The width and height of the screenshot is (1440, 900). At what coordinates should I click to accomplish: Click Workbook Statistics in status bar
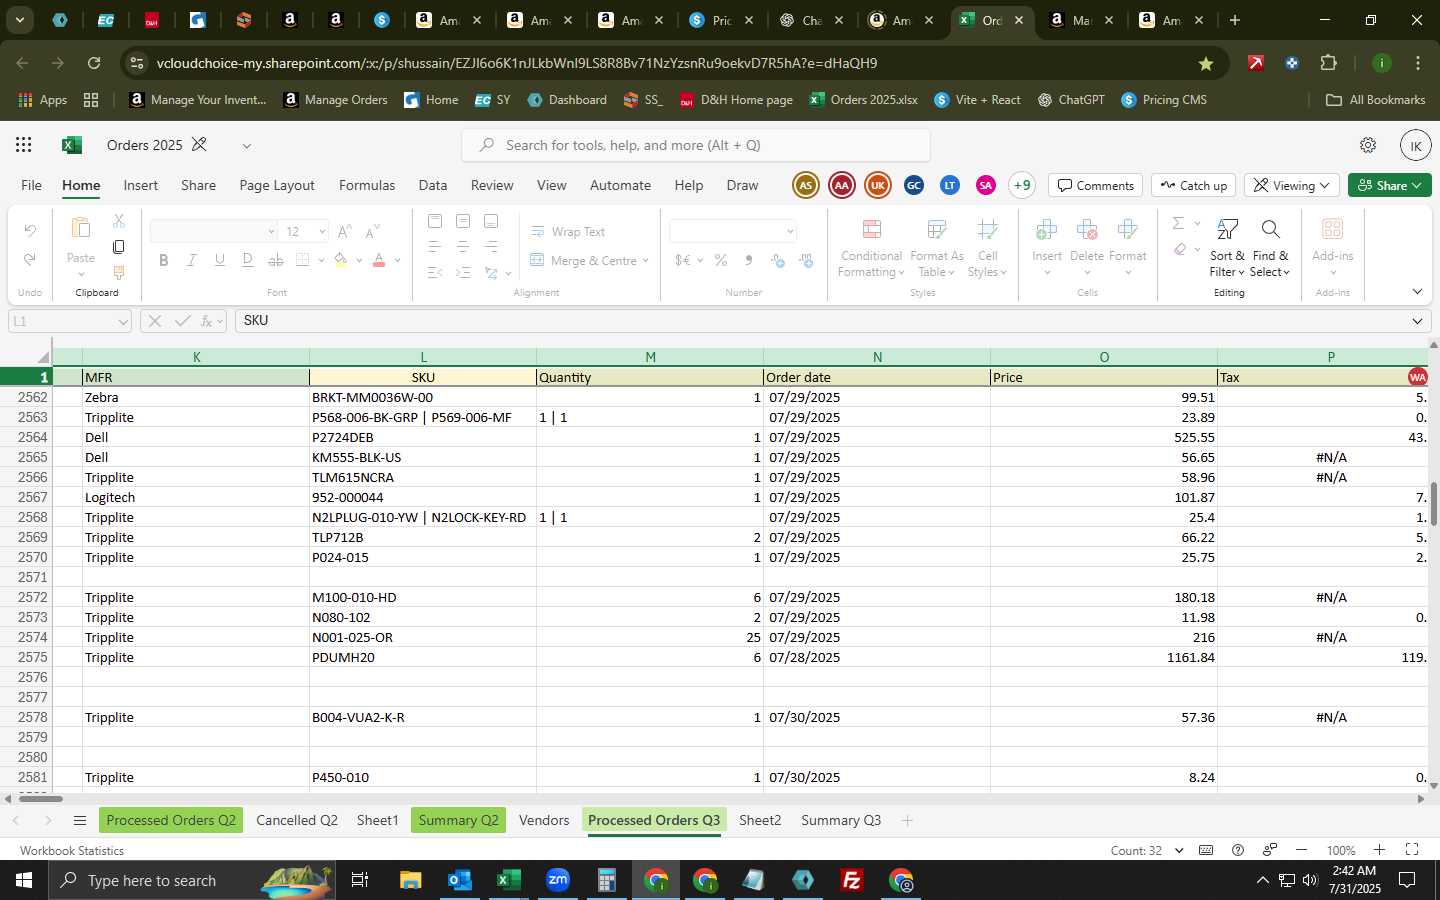pos(72,850)
